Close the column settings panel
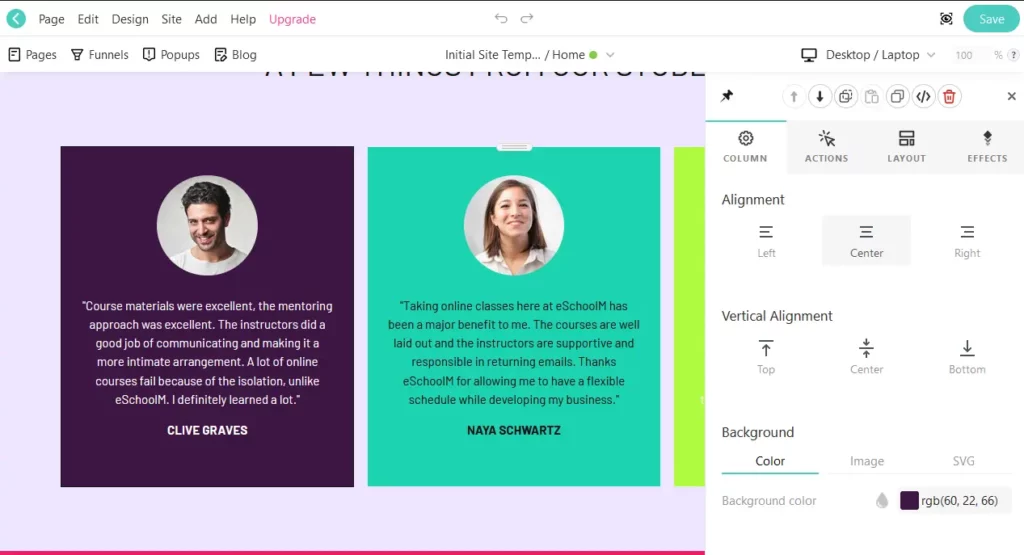Screen dimensions: 1024x555 1012,96
